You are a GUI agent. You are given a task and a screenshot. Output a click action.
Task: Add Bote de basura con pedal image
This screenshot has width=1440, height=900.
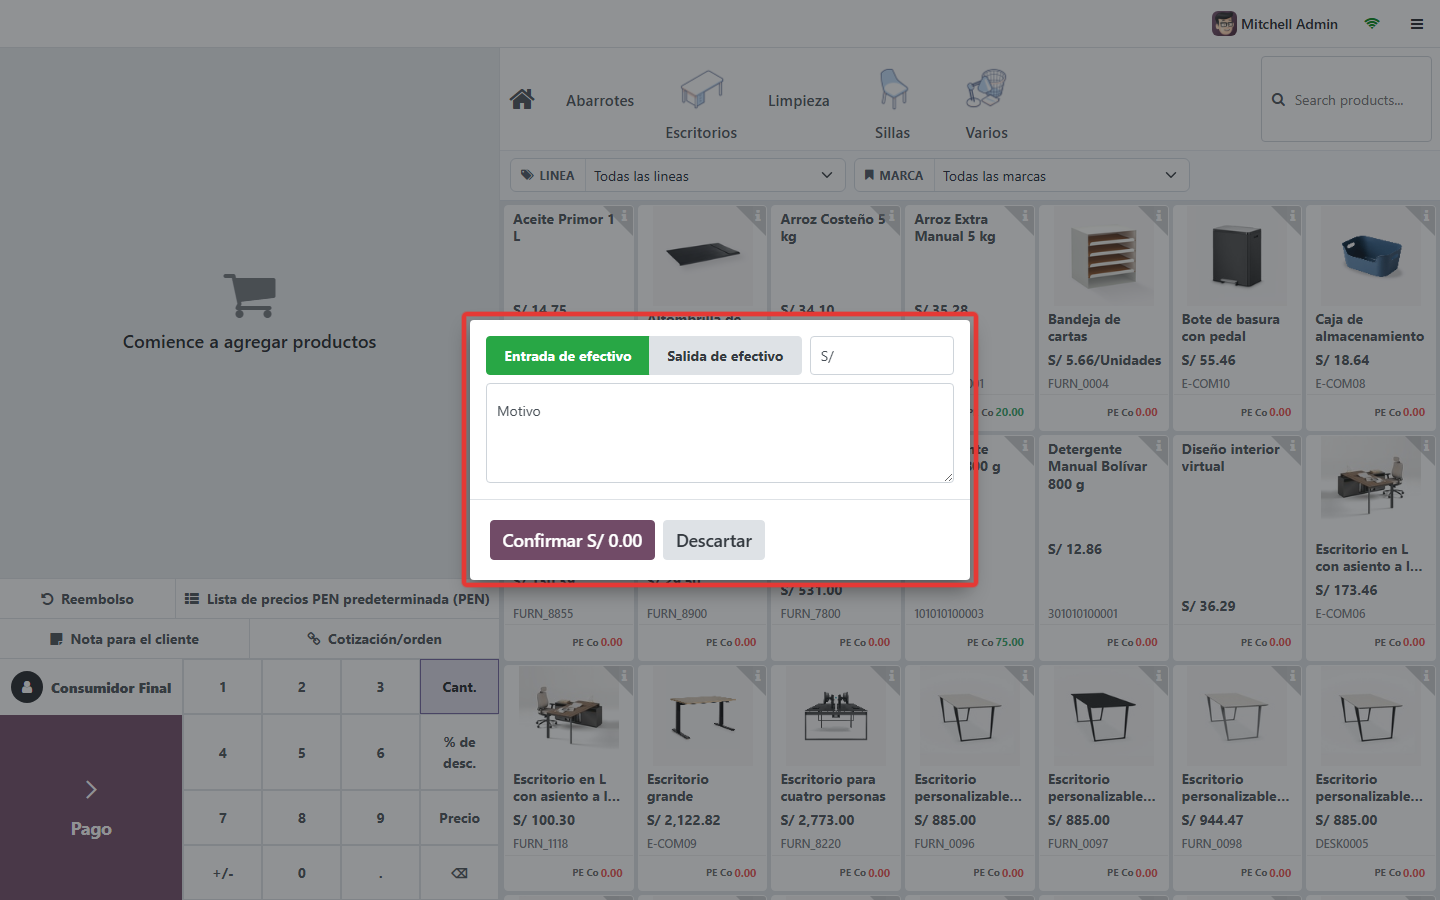[x=1237, y=256]
